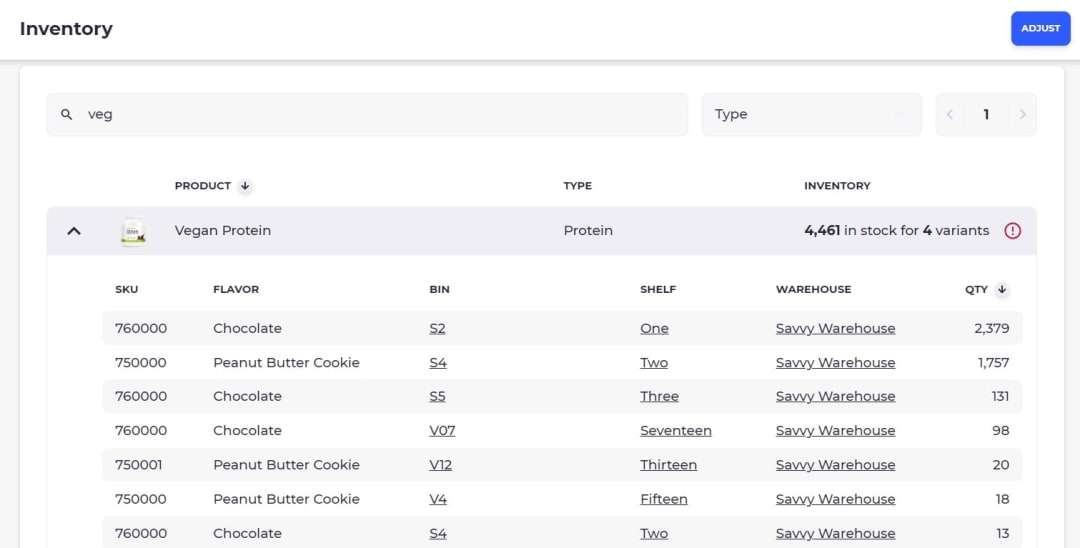The image size is (1080, 548).
Task: Open shelf Two link in 13 row
Action: 654,534
